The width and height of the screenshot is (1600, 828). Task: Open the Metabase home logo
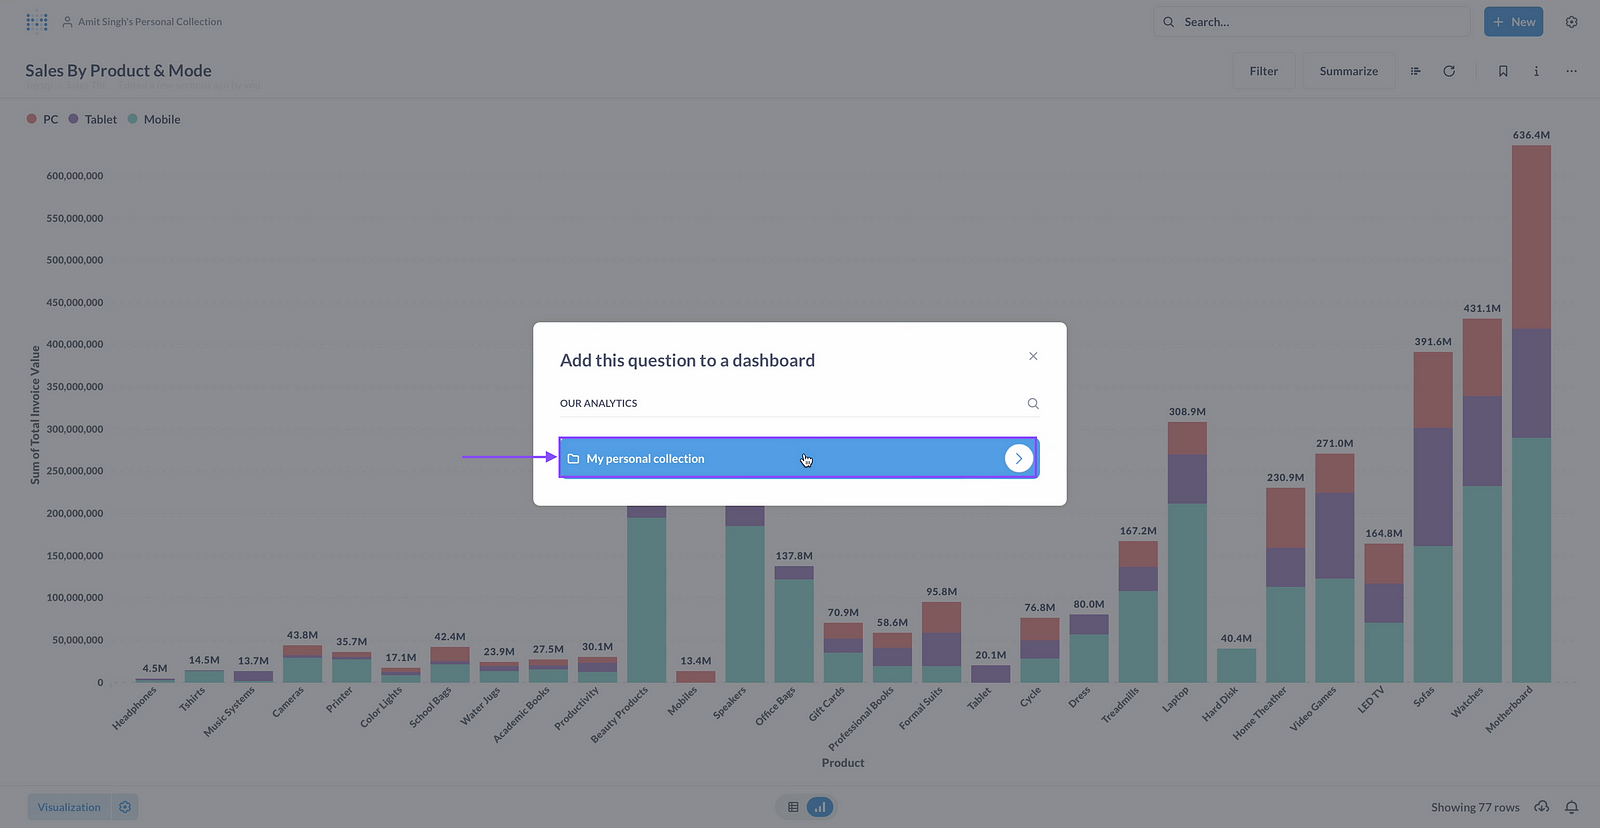tap(37, 22)
